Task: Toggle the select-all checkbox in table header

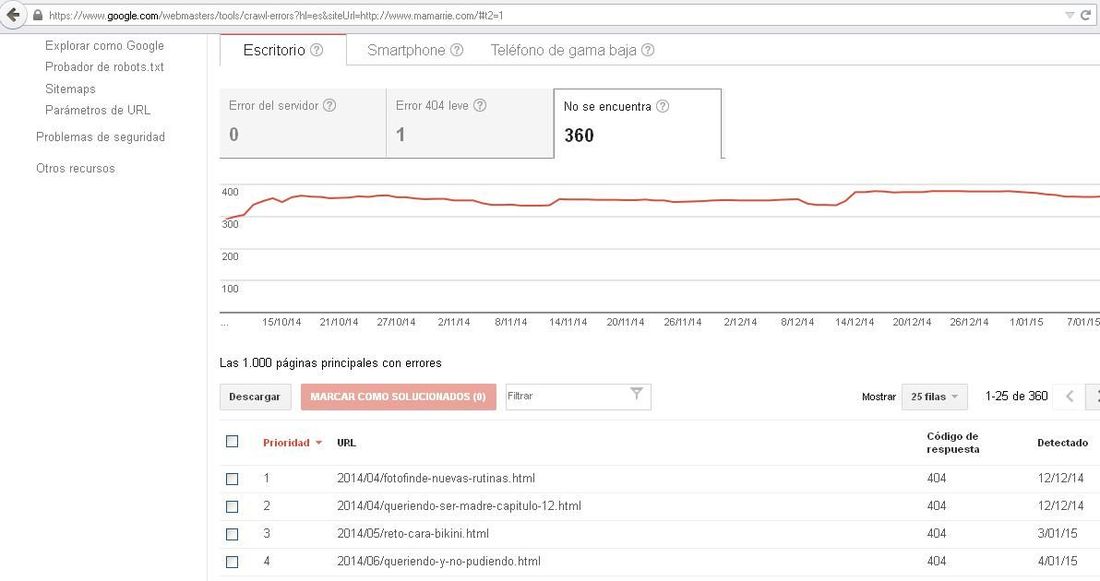Action: pyautogui.click(x=232, y=441)
